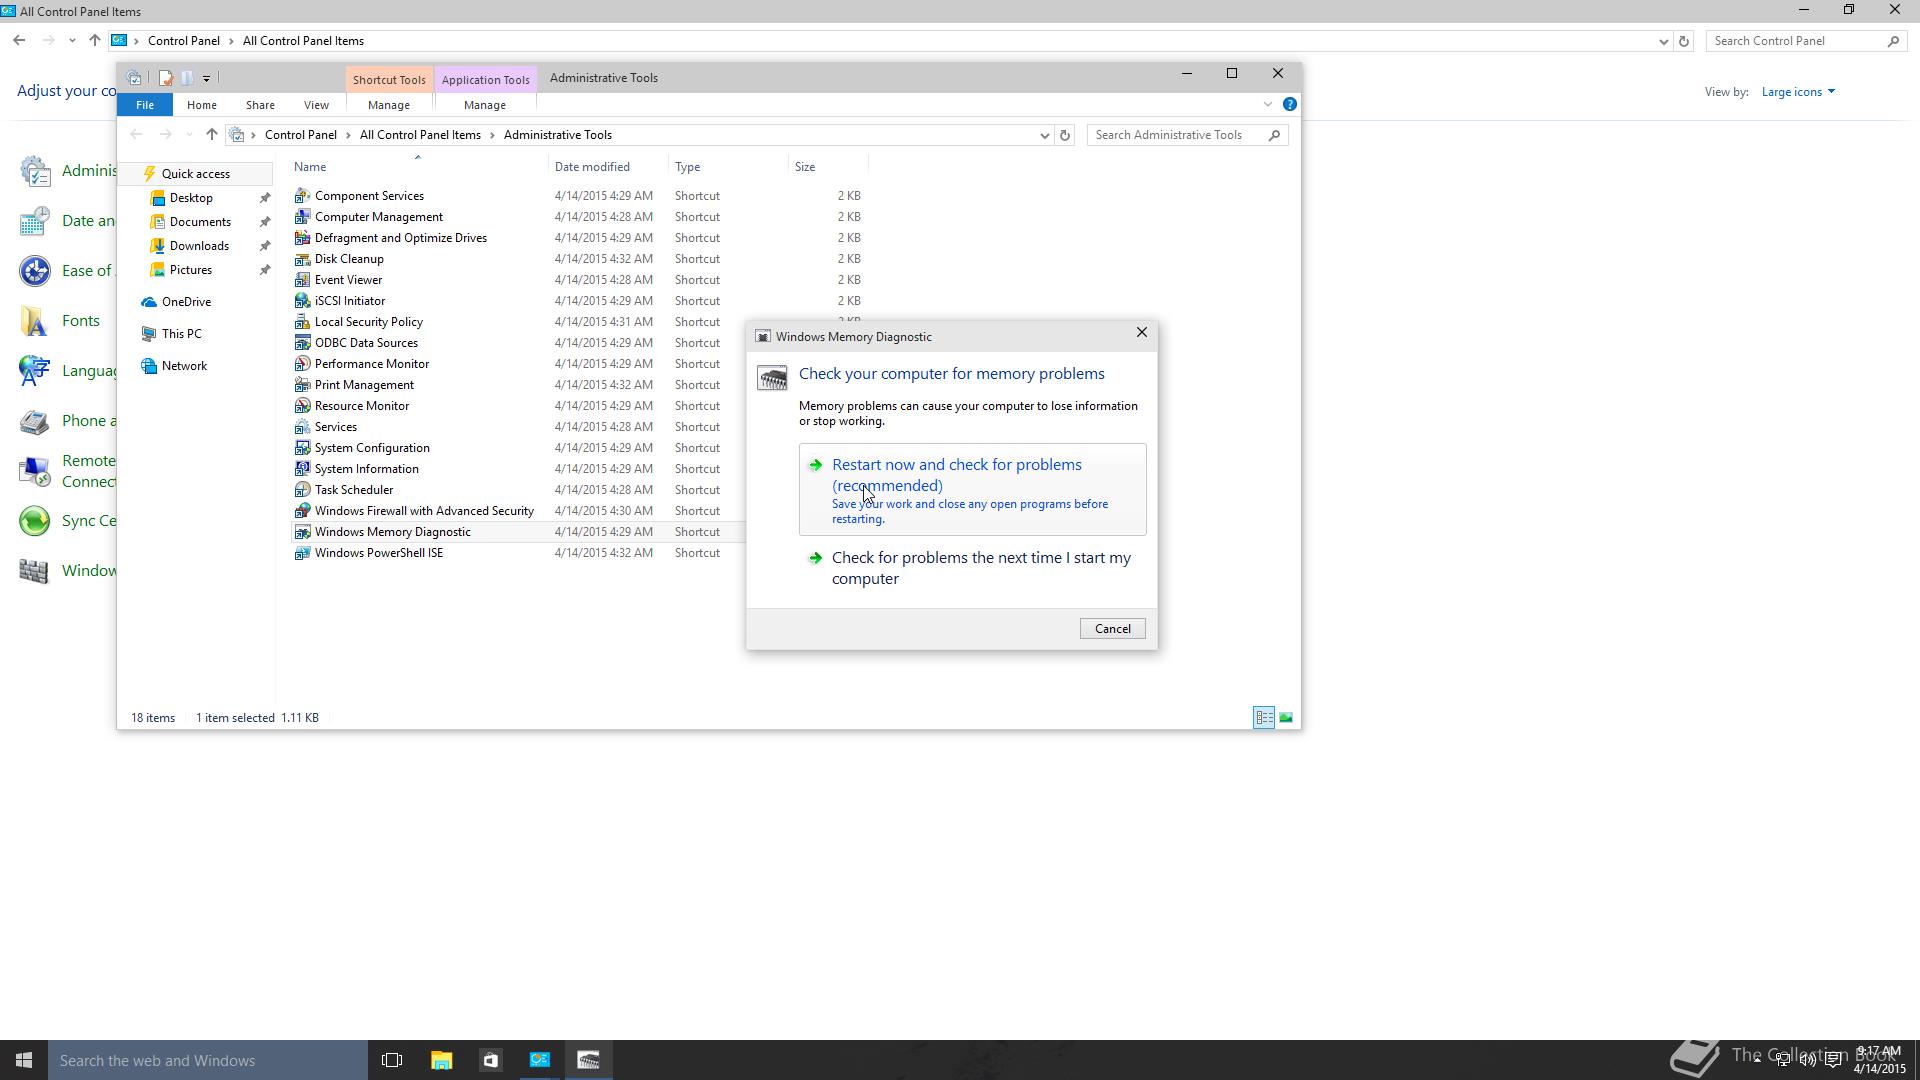The width and height of the screenshot is (1920, 1080).
Task: Select the Windows PowerShell ISE icon
Action: pyautogui.click(x=302, y=553)
